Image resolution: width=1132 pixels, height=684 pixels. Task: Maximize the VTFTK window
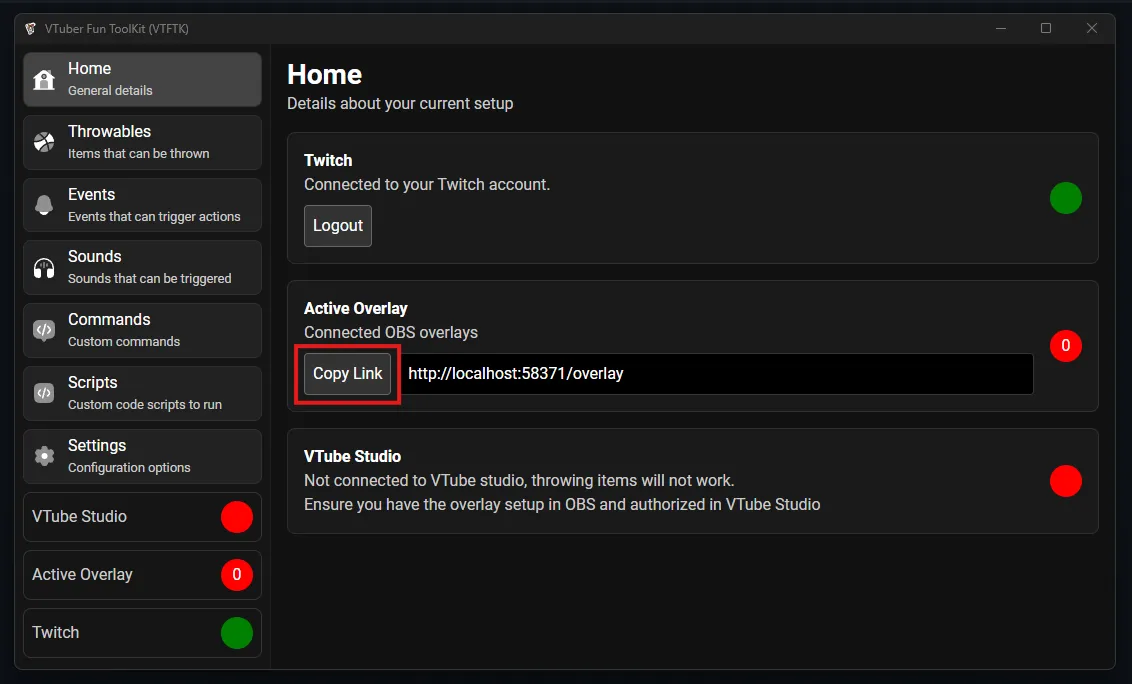(x=1046, y=28)
